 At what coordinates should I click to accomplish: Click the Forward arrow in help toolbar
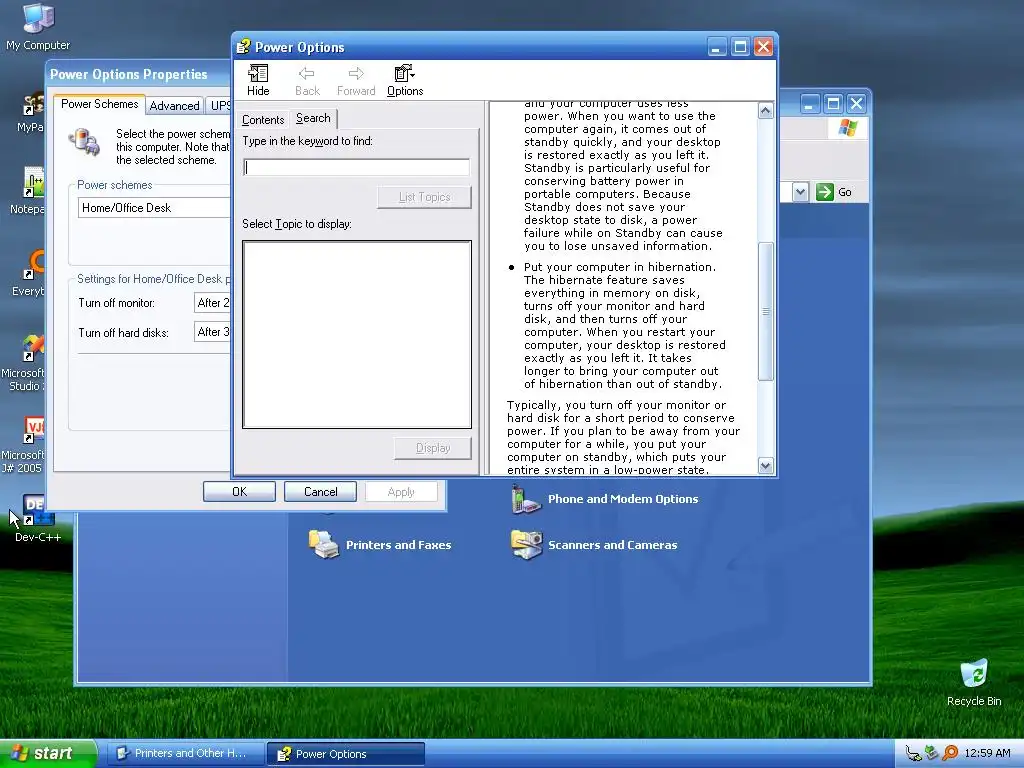point(356,73)
